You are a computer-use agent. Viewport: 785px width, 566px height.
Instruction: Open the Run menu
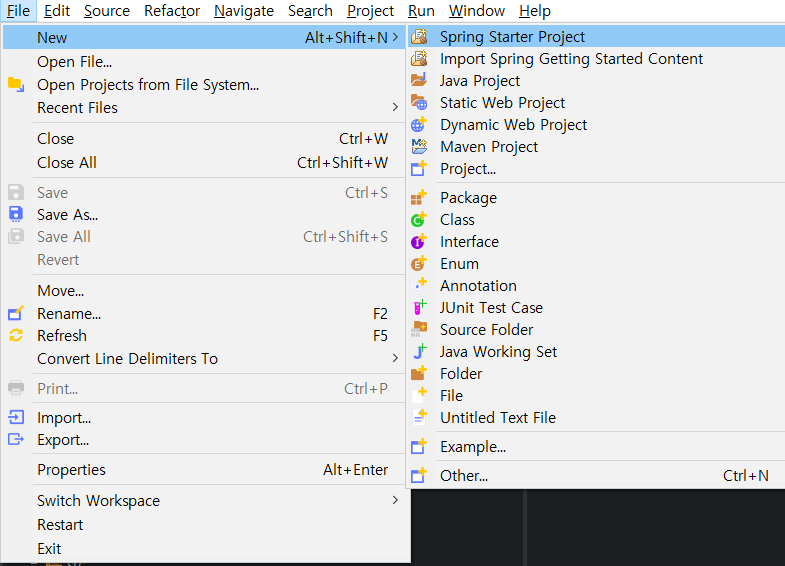click(x=421, y=11)
